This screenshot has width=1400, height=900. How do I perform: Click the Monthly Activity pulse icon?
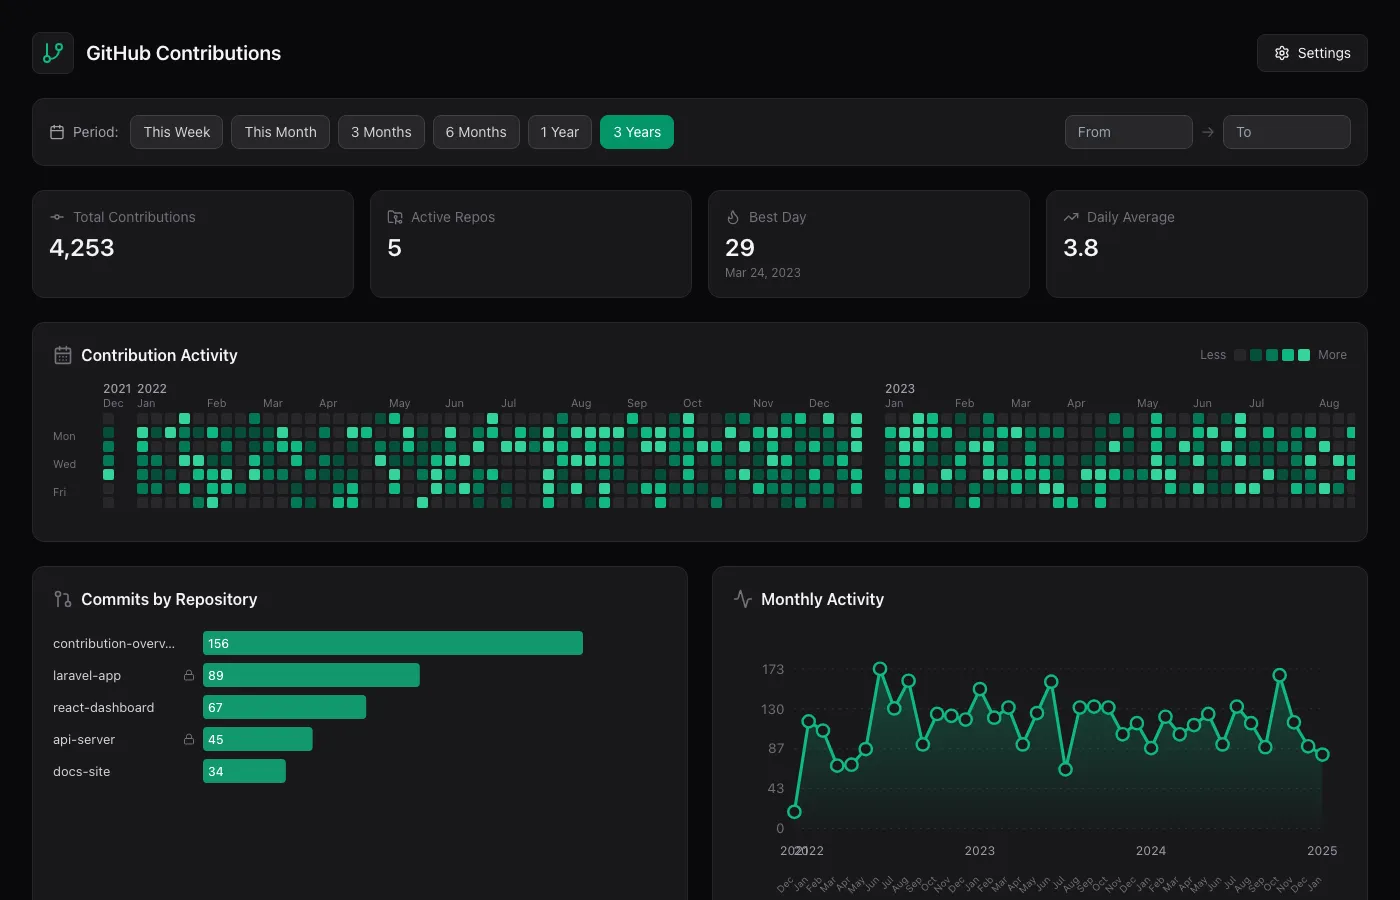click(743, 599)
